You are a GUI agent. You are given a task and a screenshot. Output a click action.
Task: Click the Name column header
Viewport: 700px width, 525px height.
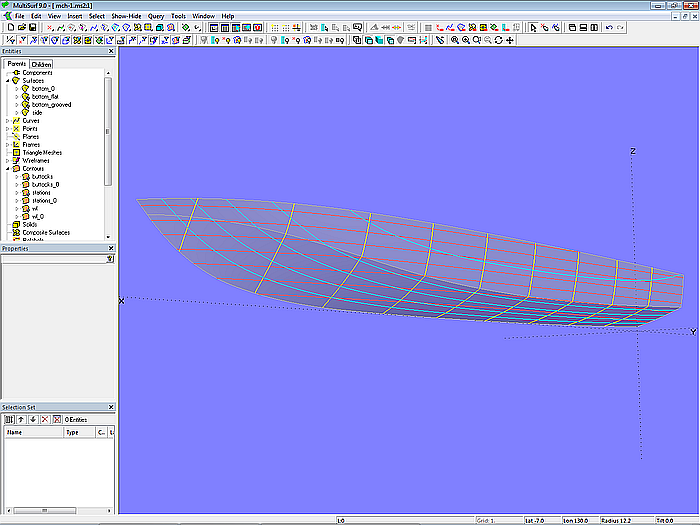pyautogui.click(x=15, y=432)
